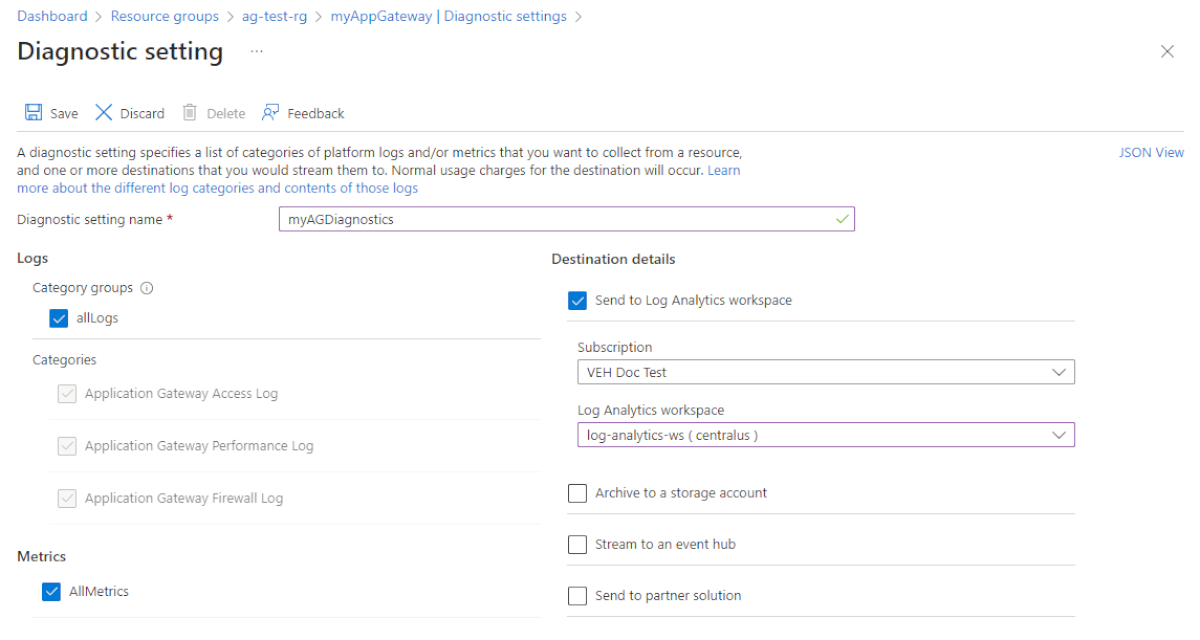Enable Archive to a storage account

[x=577, y=492]
